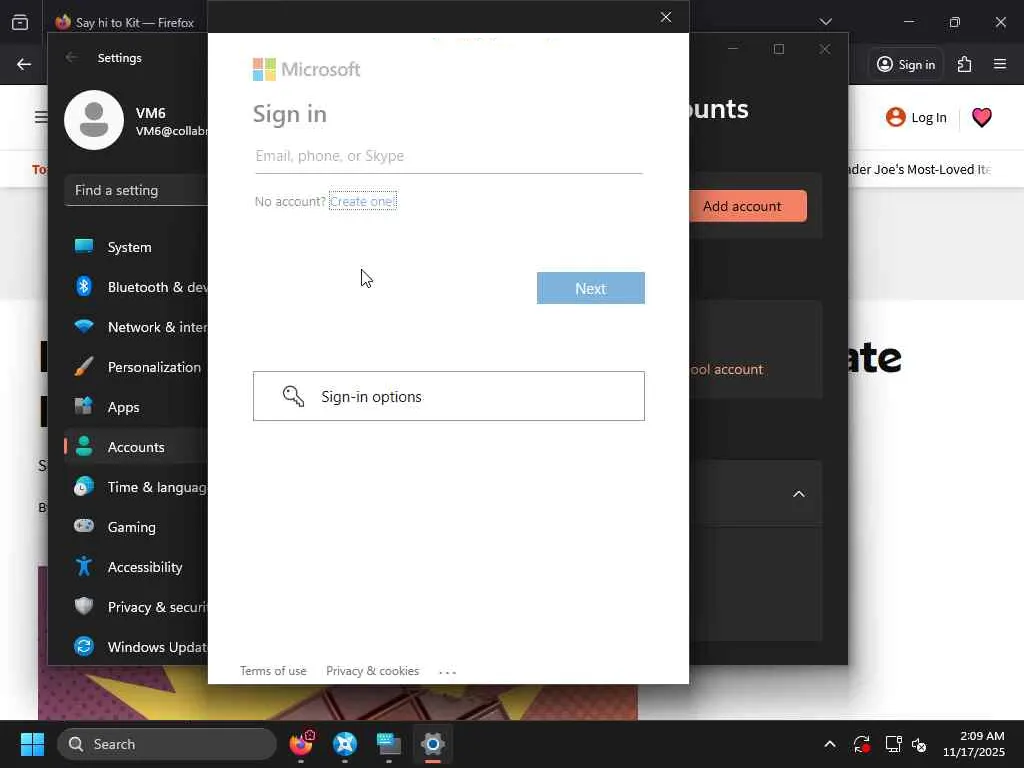Click the Personalization paintbrush icon
This screenshot has width=1024, height=768.
click(84, 366)
